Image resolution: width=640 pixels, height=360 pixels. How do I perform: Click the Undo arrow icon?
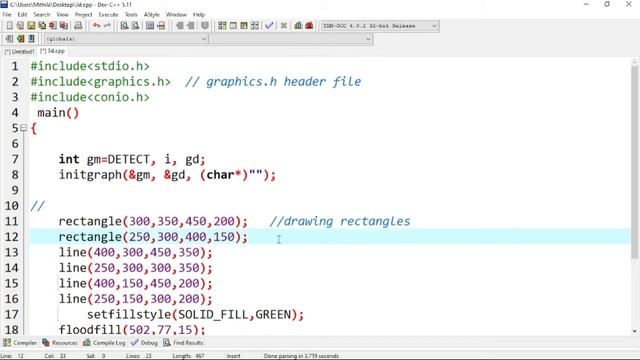point(96,26)
